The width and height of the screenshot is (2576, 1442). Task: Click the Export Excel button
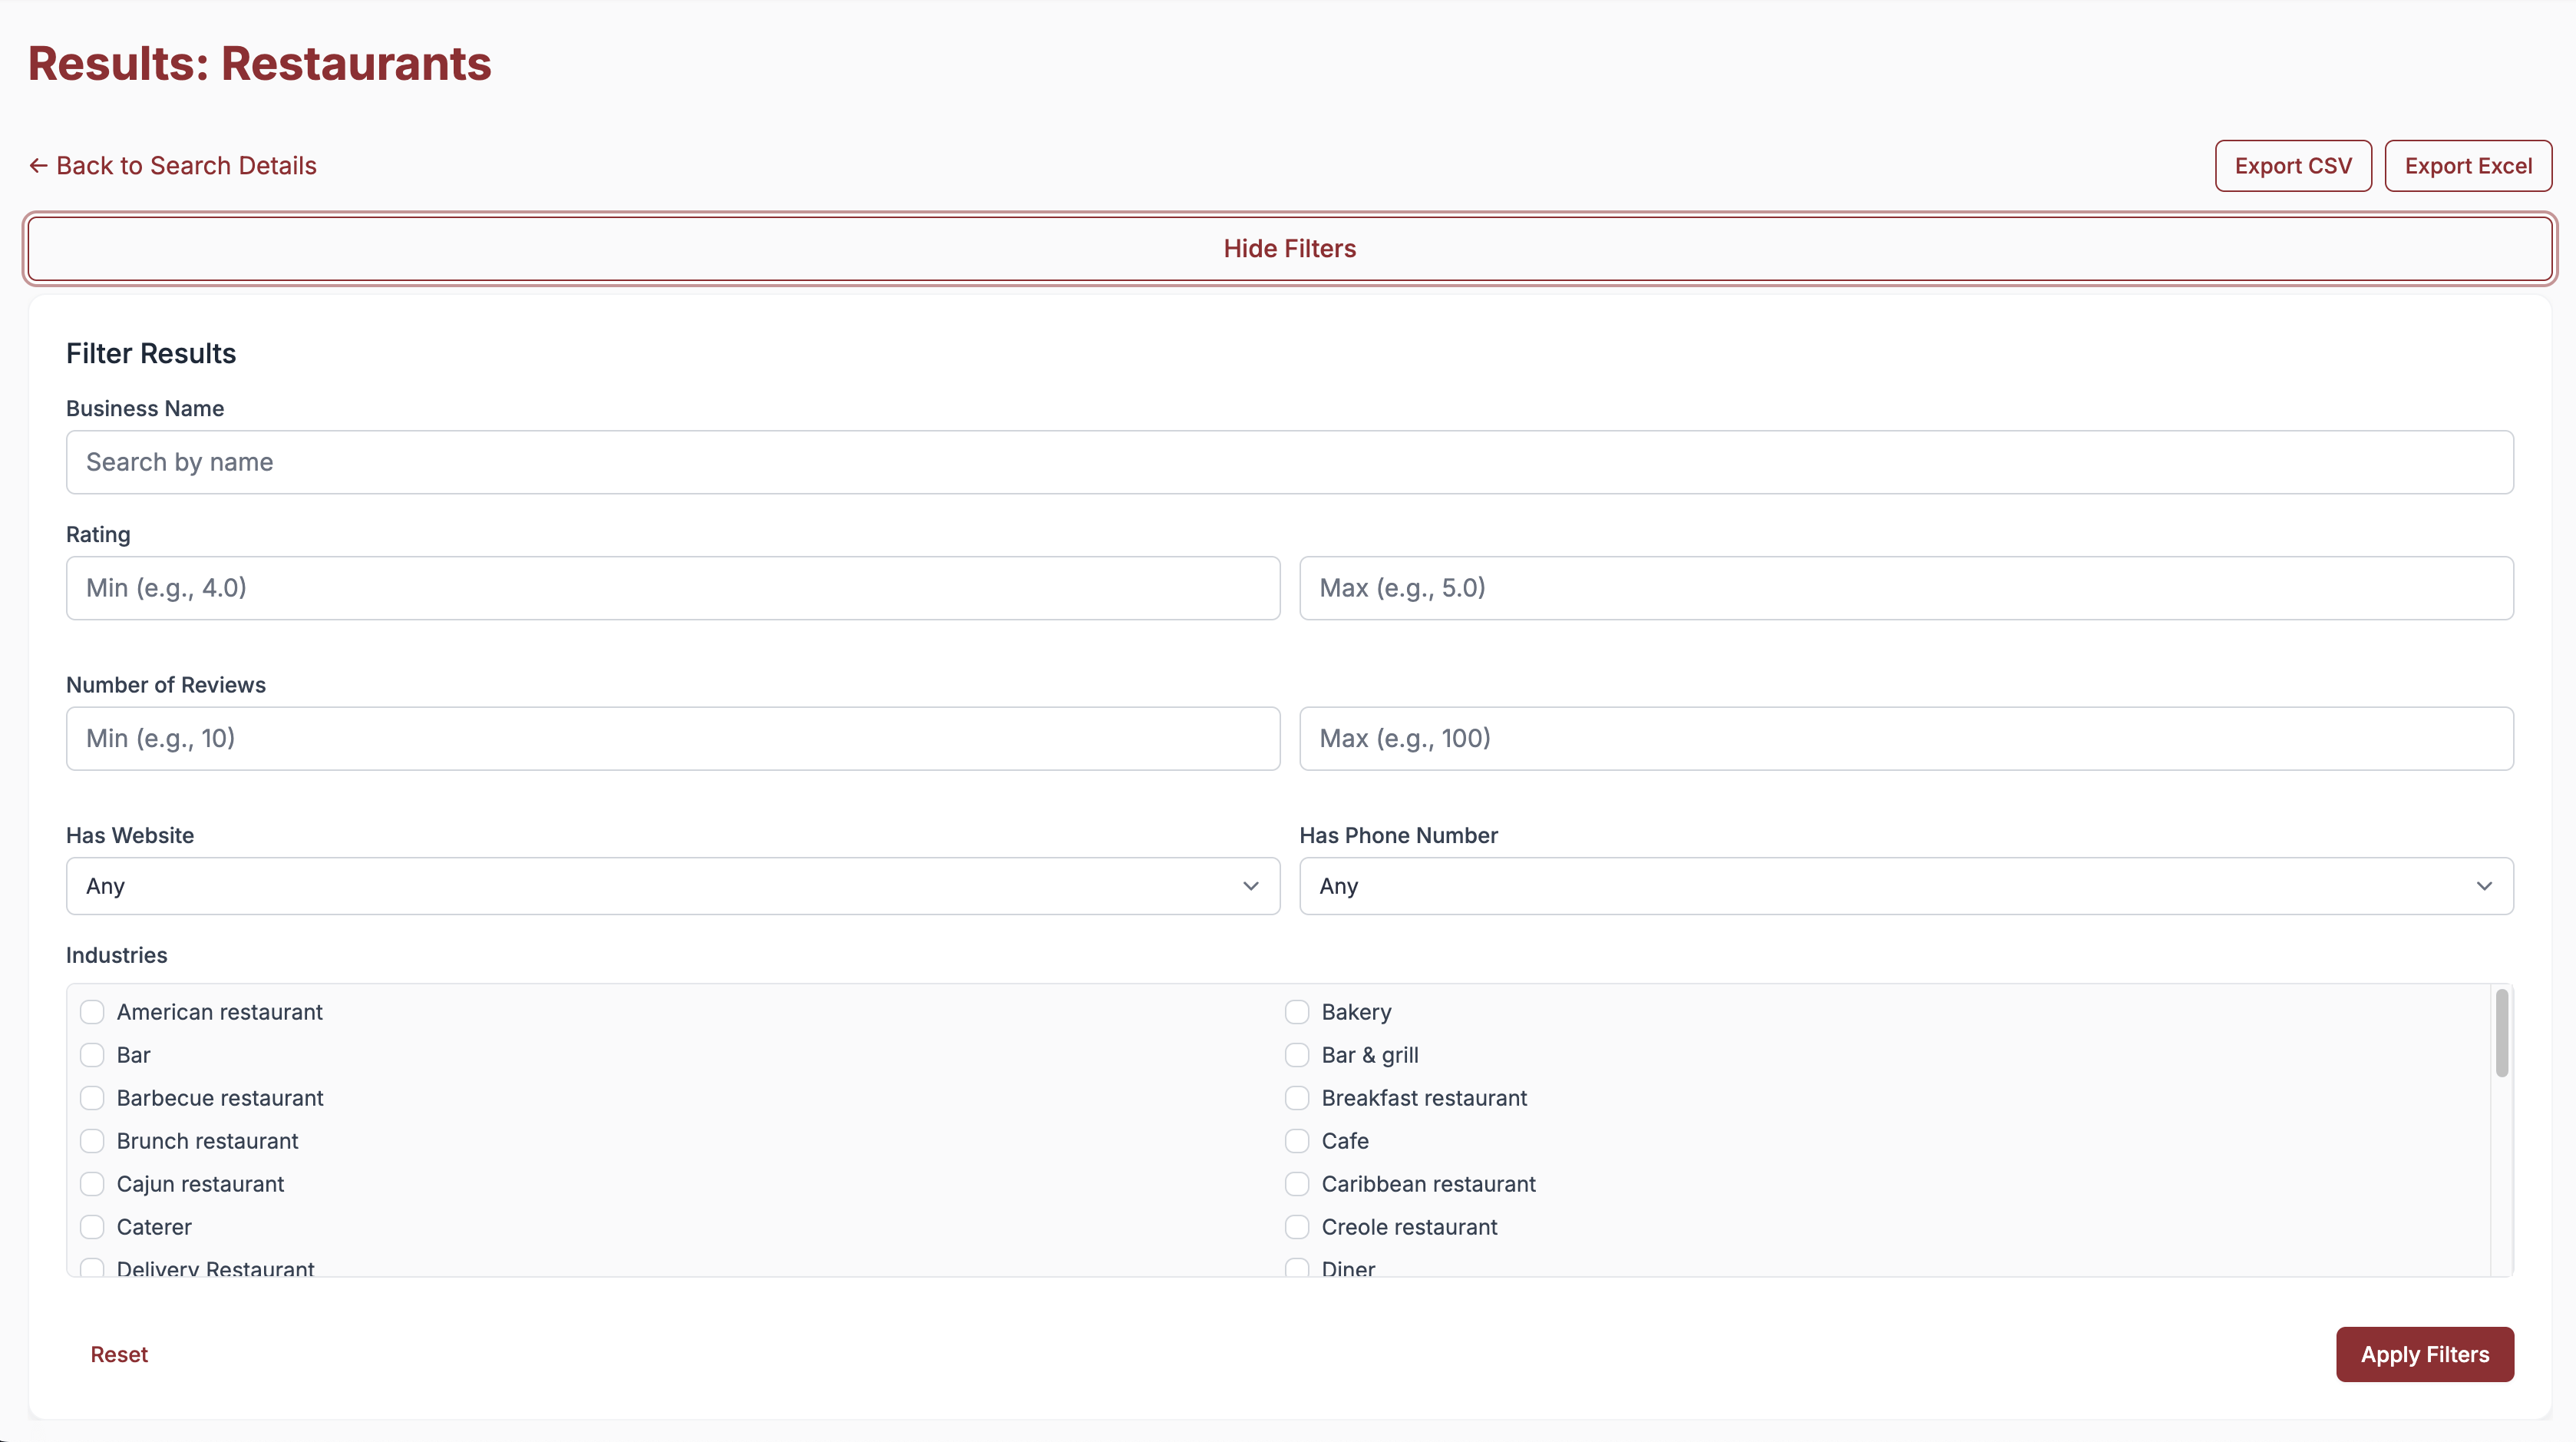(2467, 166)
